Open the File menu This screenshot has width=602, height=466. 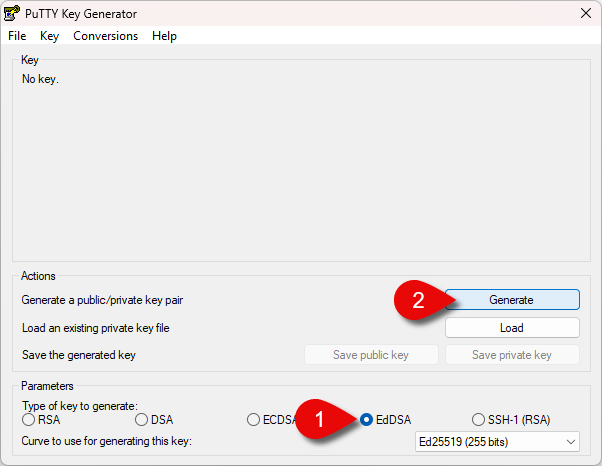click(17, 36)
